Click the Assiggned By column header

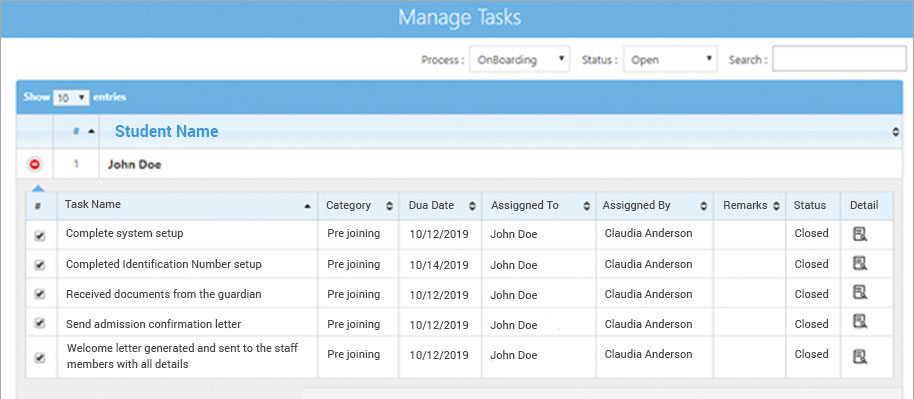click(637, 205)
